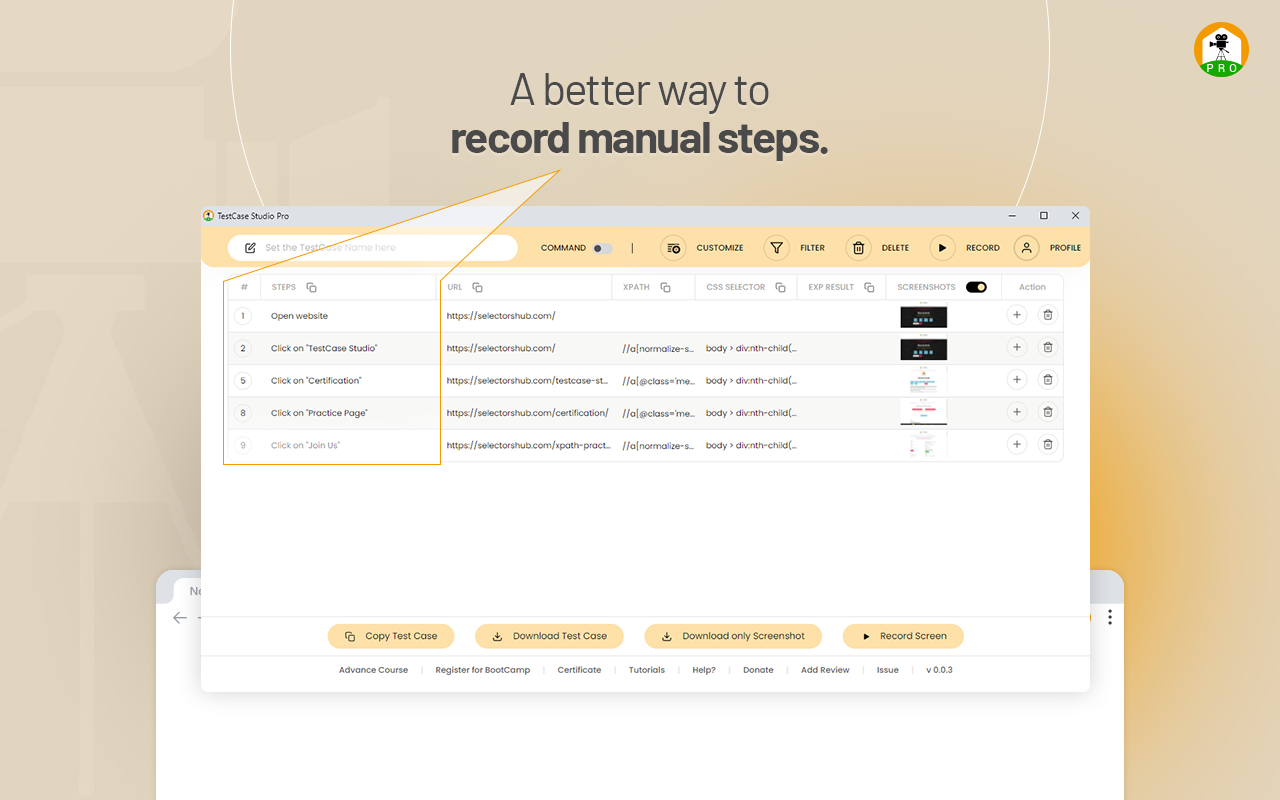The width and height of the screenshot is (1280, 800).
Task: Open the Profile account icon
Action: 1026,248
